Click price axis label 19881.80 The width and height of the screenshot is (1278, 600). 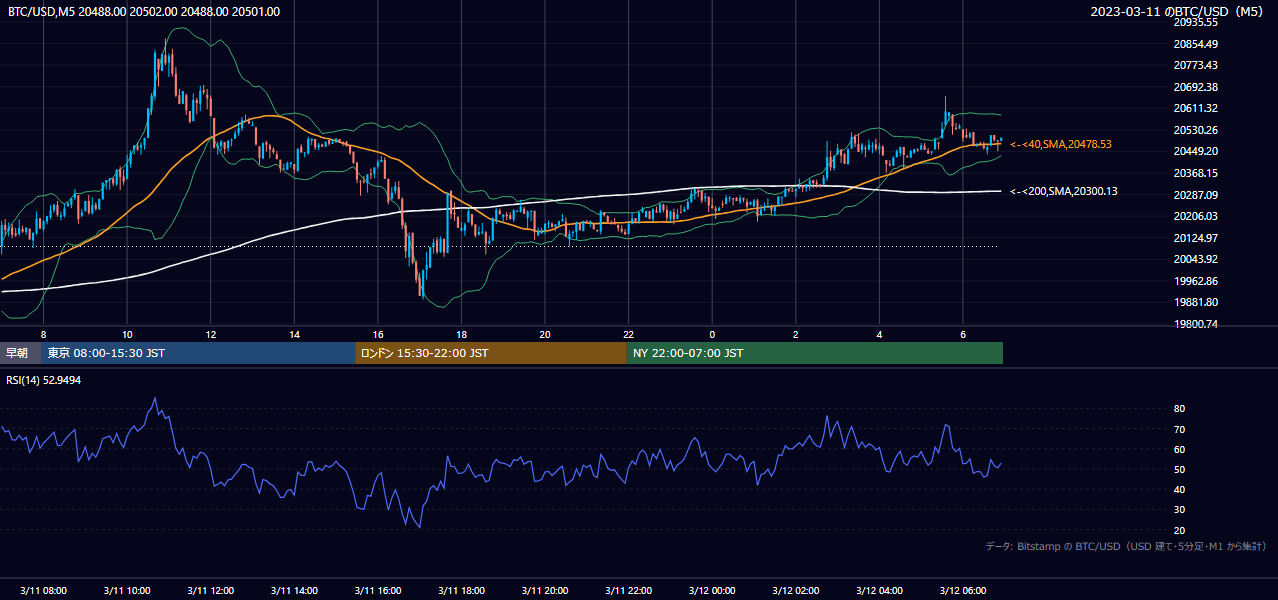tap(1195, 302)
